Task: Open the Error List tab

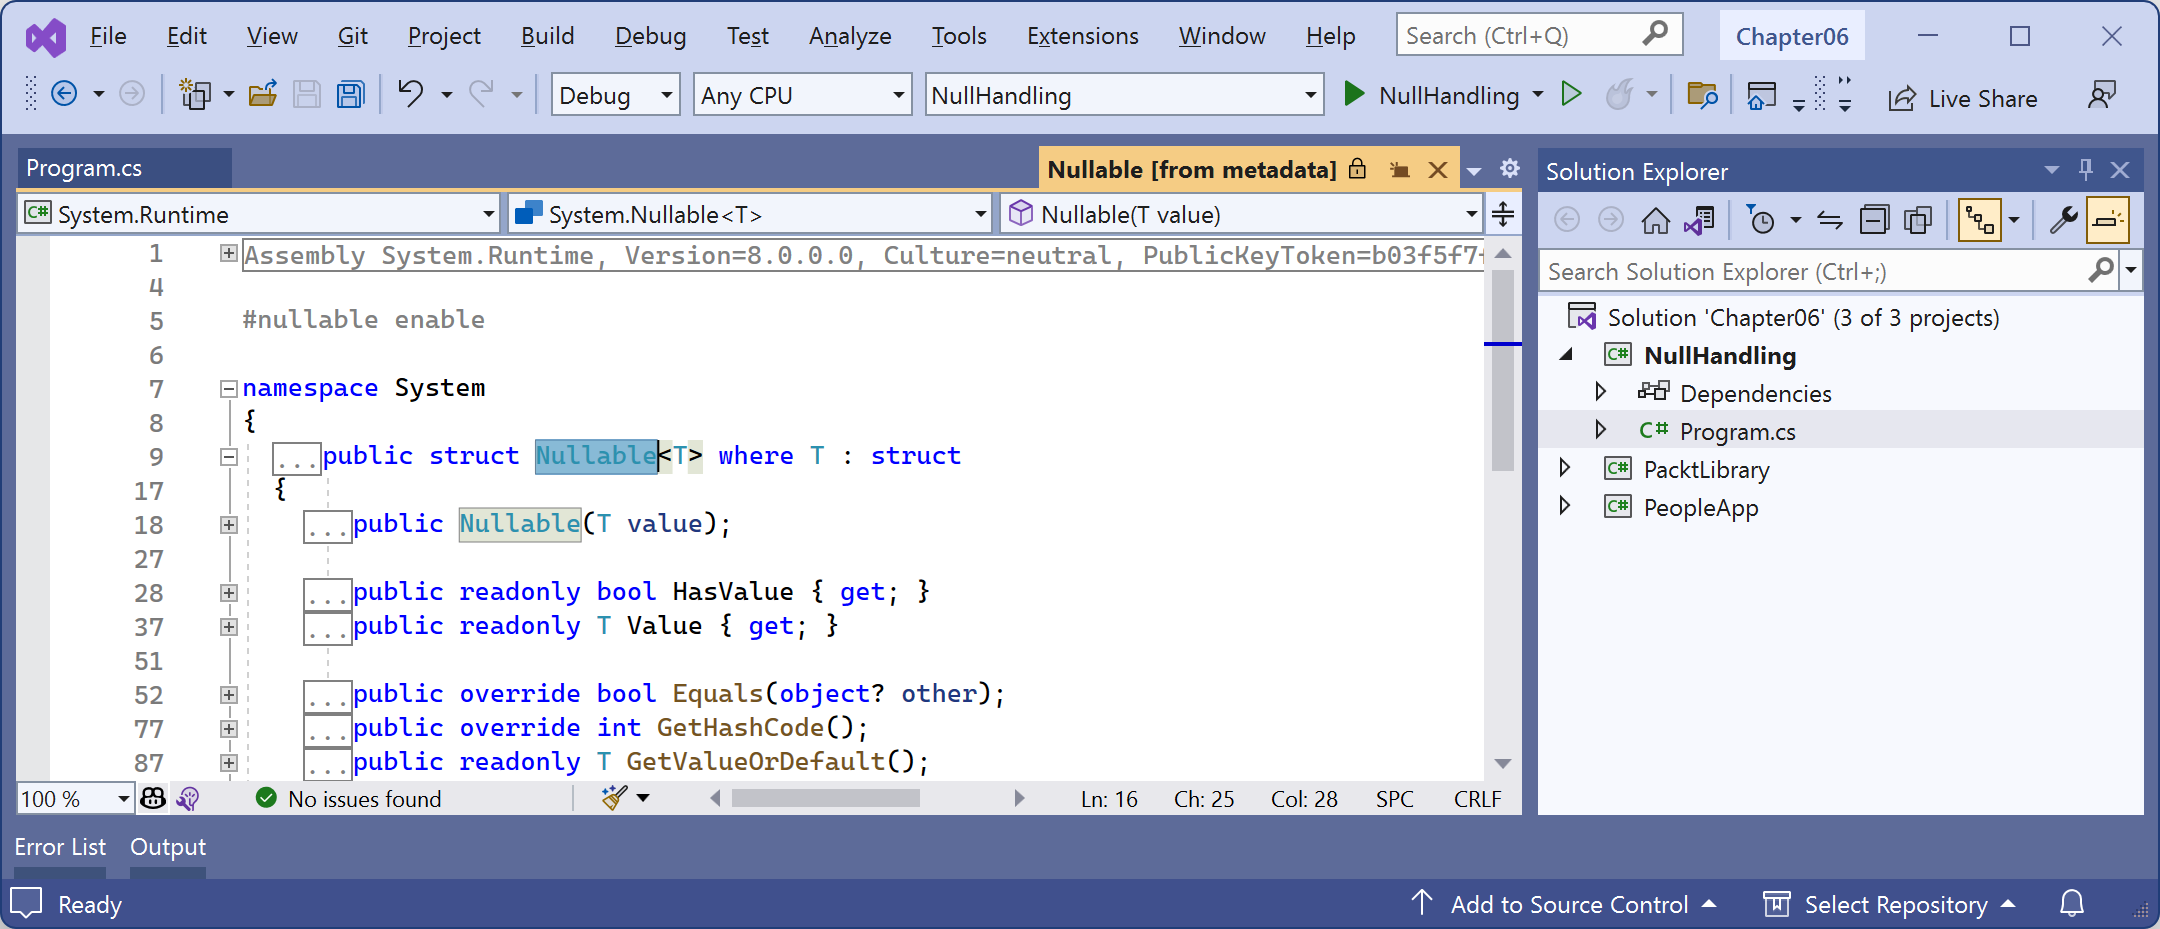Action: click(60, 847)
